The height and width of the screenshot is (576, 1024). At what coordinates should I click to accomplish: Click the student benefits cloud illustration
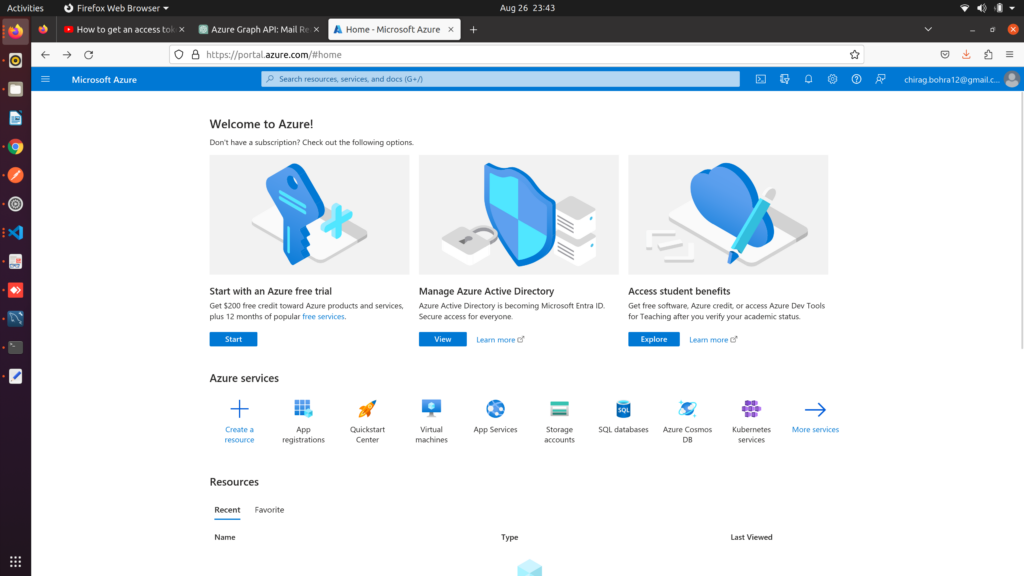pos(728,215)
